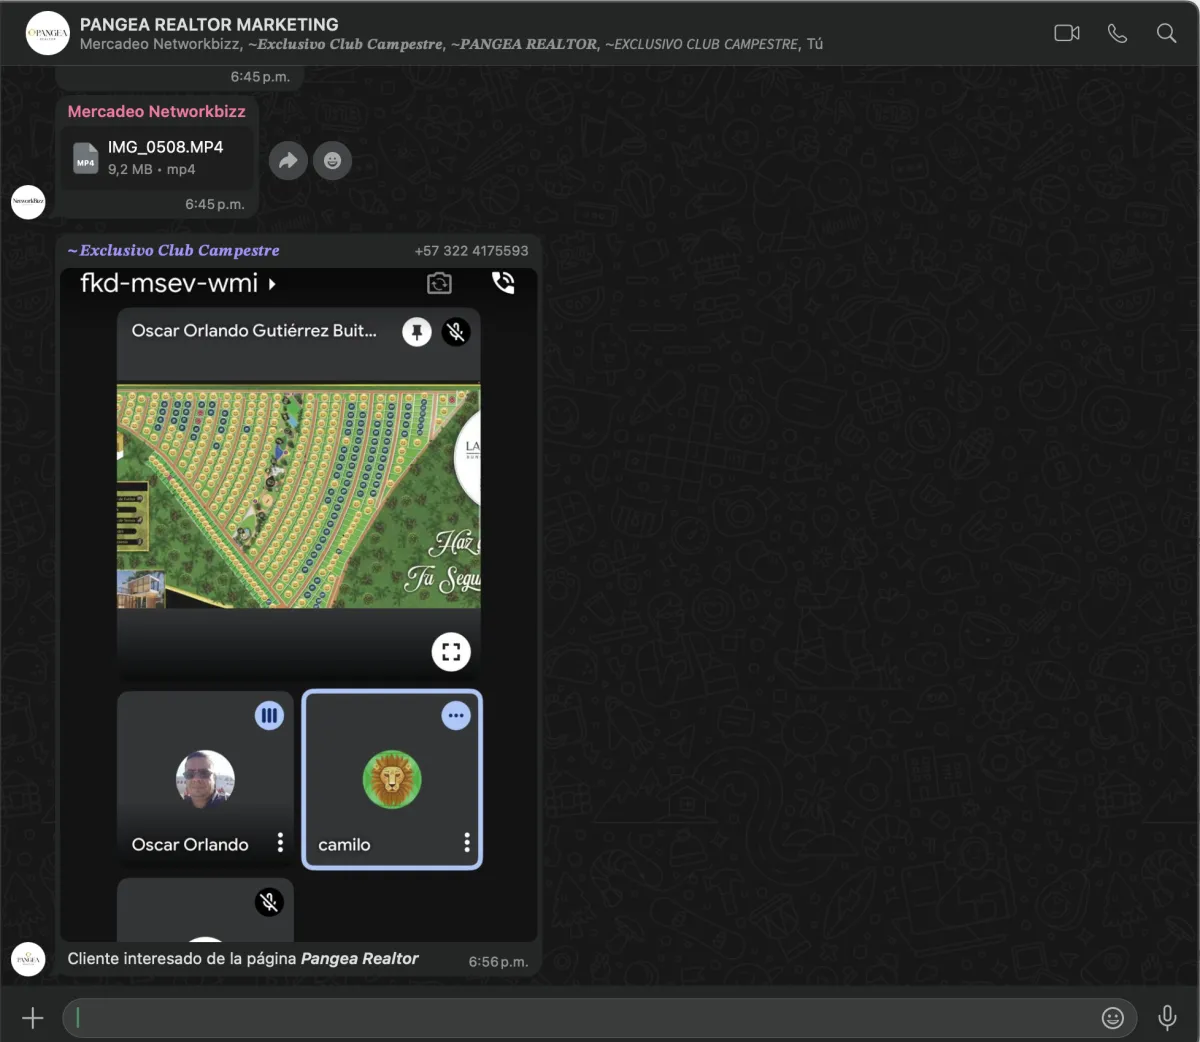The width and height of the screenshot is (1200, 1042).
Task: Click the three-dot menu on camilo tile
Action: click(x=467, y=843)
